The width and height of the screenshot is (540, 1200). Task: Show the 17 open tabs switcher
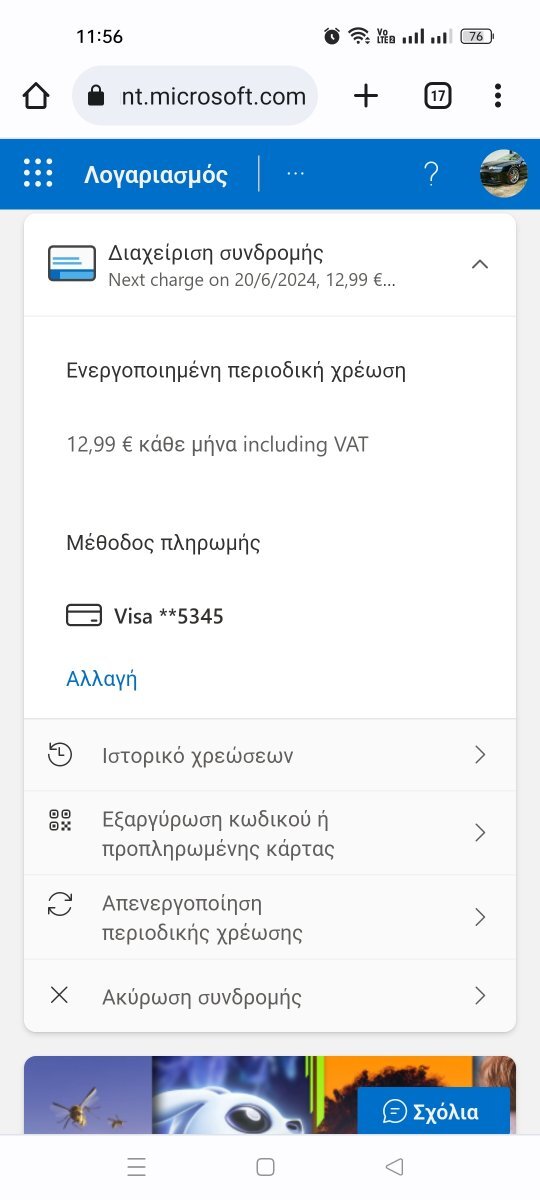pyautogui.click(x=438, y=96)
